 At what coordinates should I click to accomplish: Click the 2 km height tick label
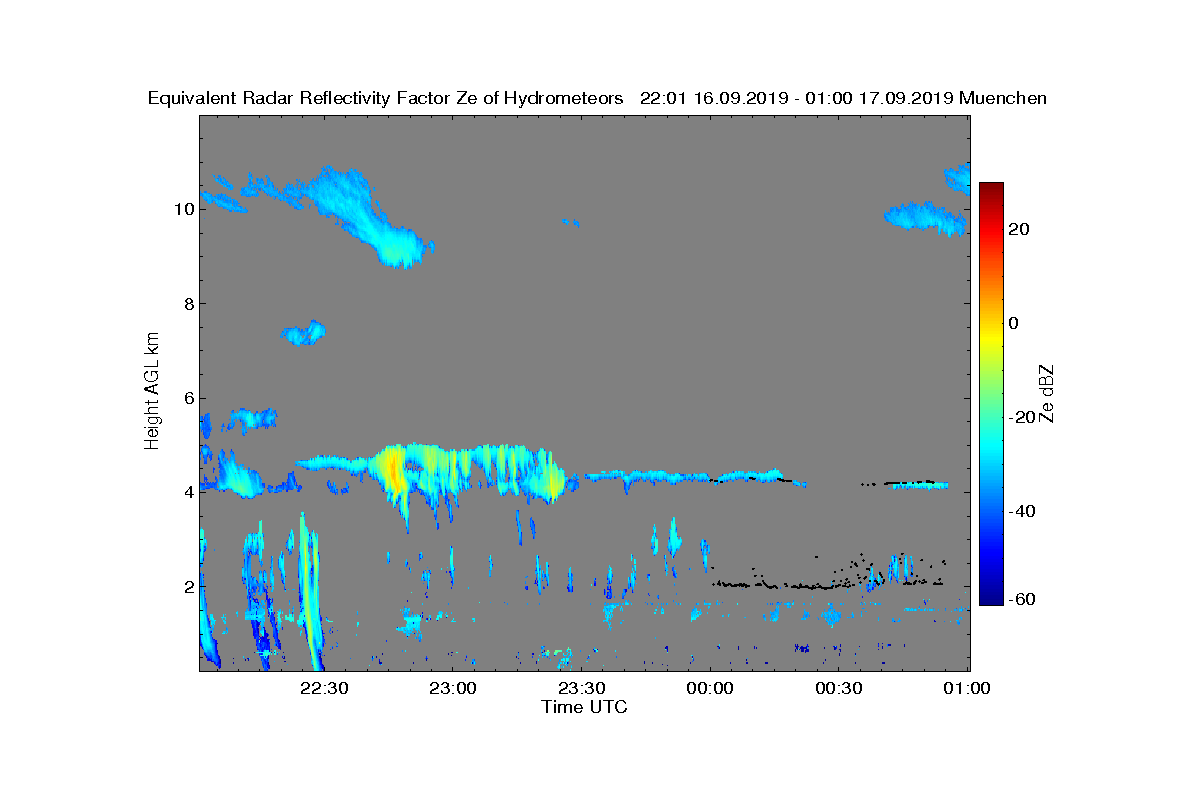tap(187, 586)
